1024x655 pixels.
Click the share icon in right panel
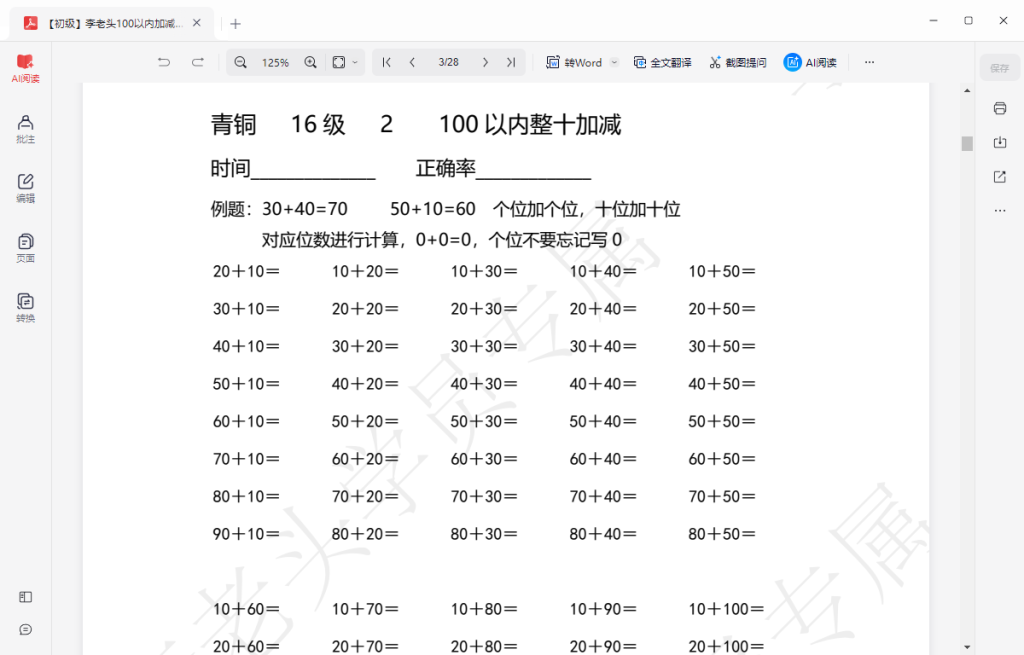point(1000,176)
